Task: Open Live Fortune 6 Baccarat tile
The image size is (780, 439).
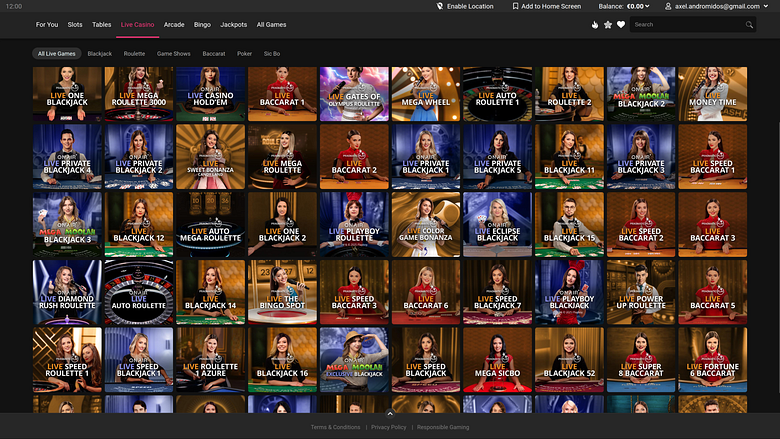Action: point(712,359)
